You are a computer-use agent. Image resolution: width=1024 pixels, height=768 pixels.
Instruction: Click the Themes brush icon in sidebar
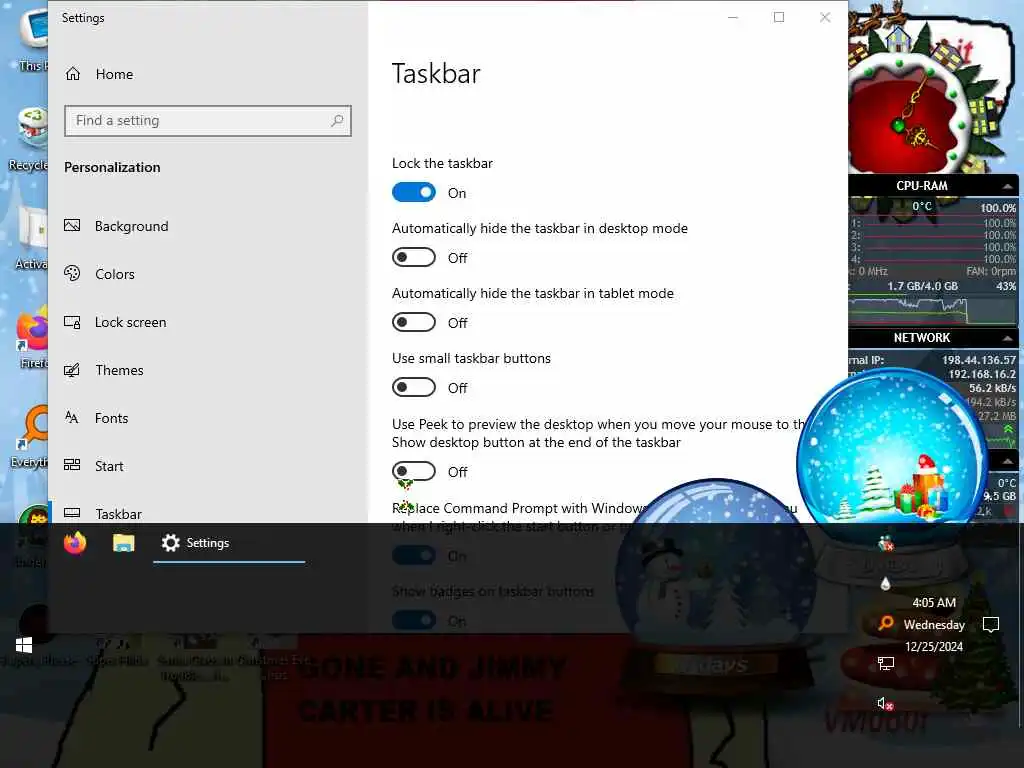(x=72, y=370)
